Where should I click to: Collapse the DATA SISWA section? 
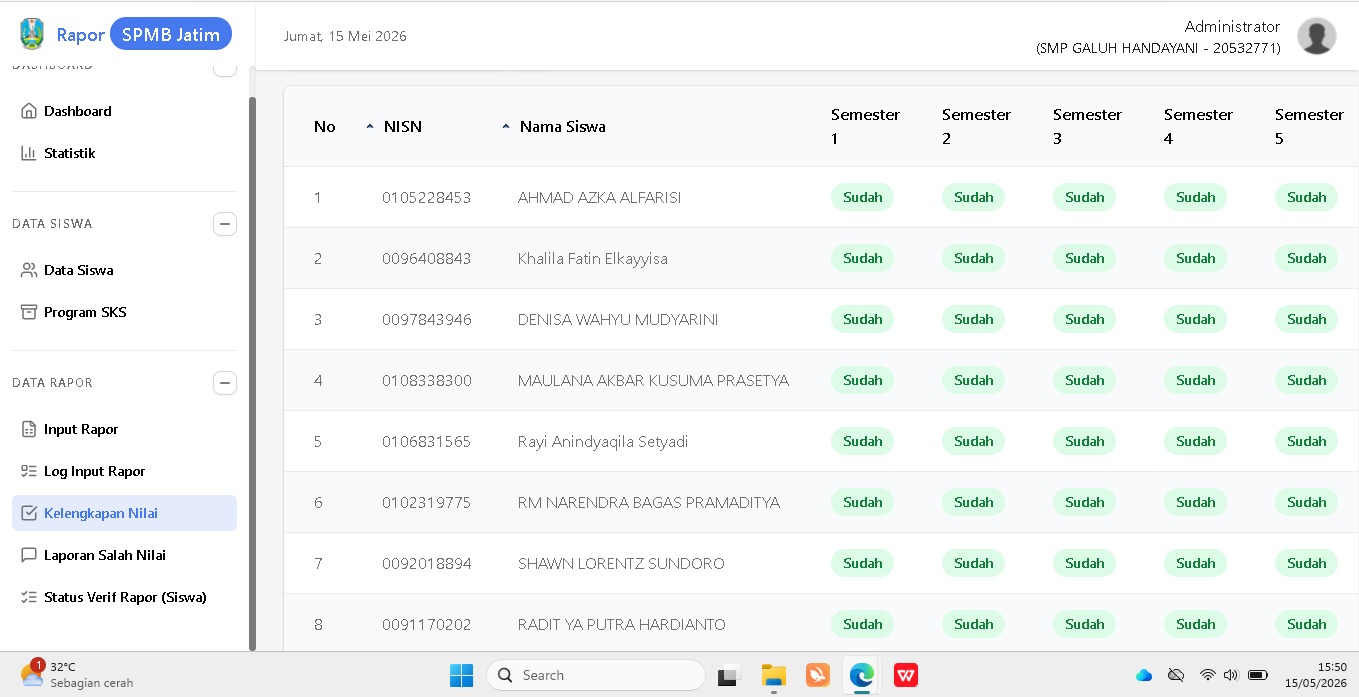[x=225, y=224]
